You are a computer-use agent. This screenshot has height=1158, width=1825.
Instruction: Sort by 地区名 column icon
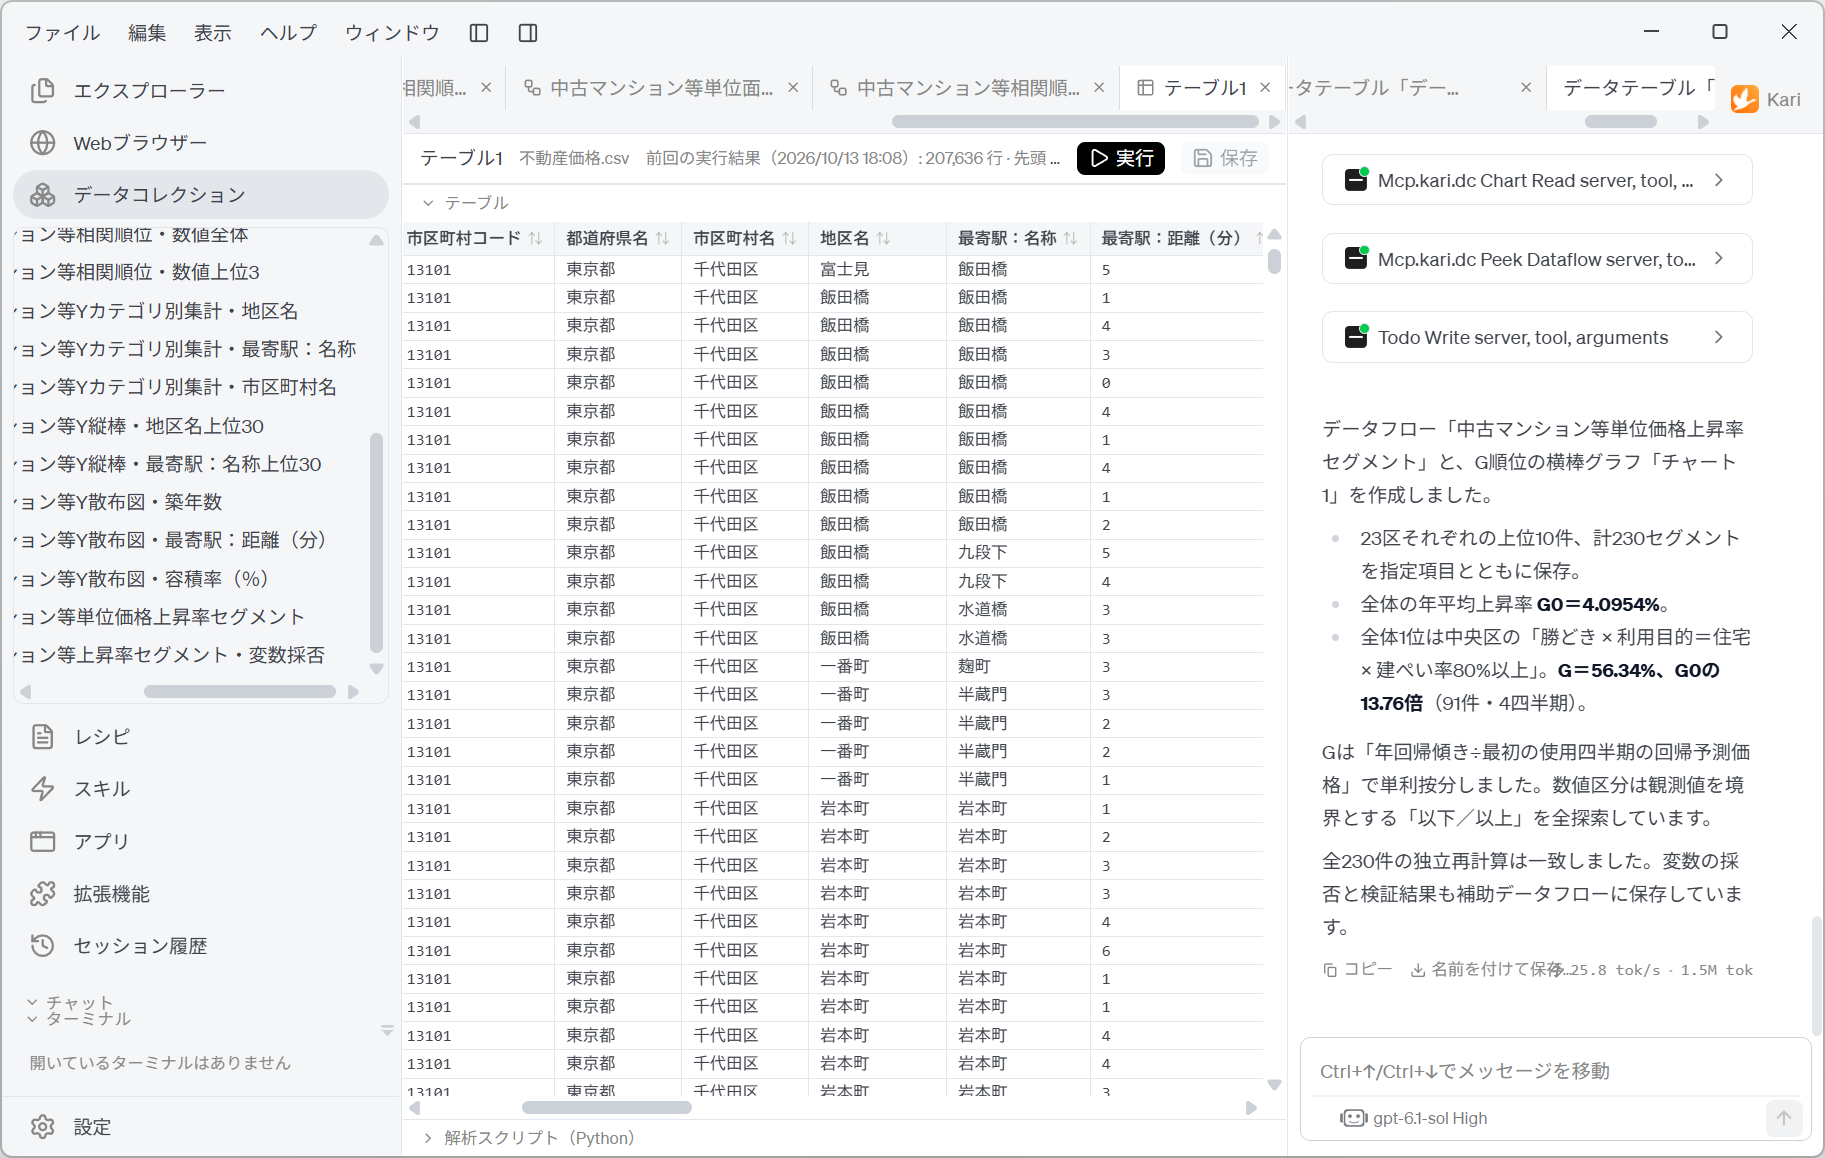[884, 238]
